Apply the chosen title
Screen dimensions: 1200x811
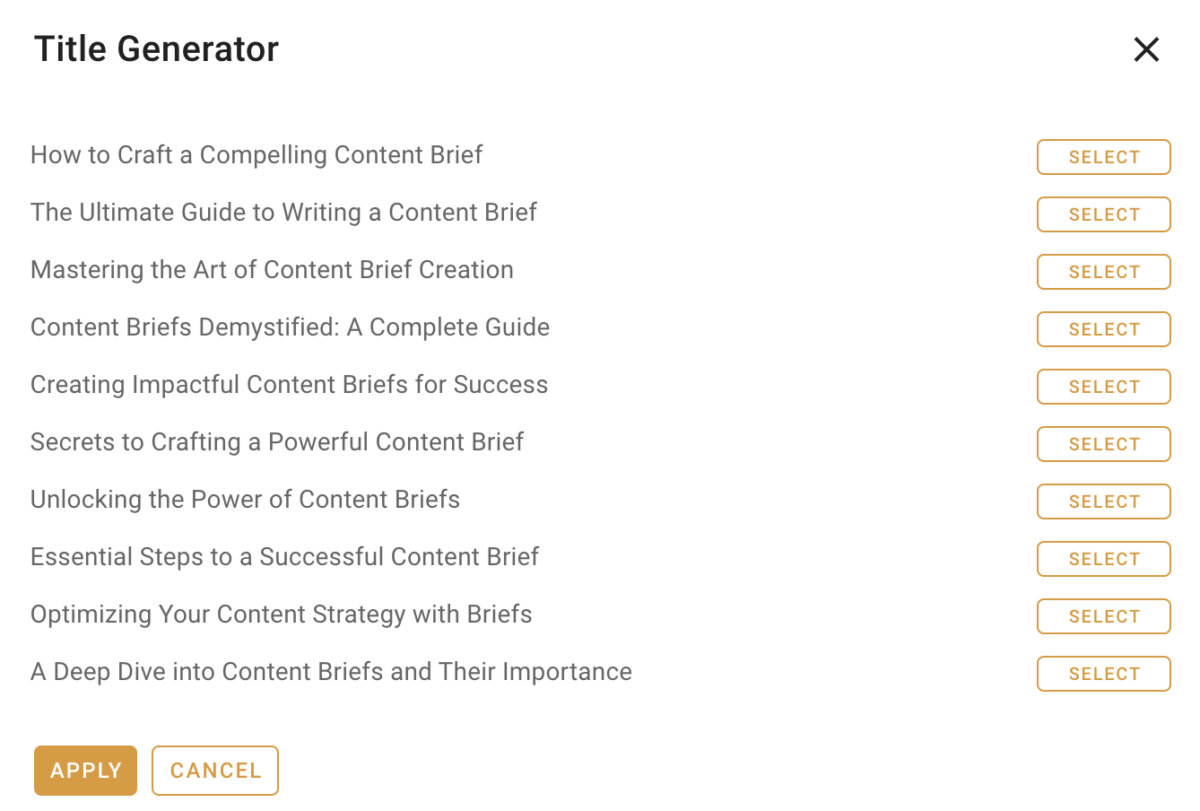coord(85,770)
